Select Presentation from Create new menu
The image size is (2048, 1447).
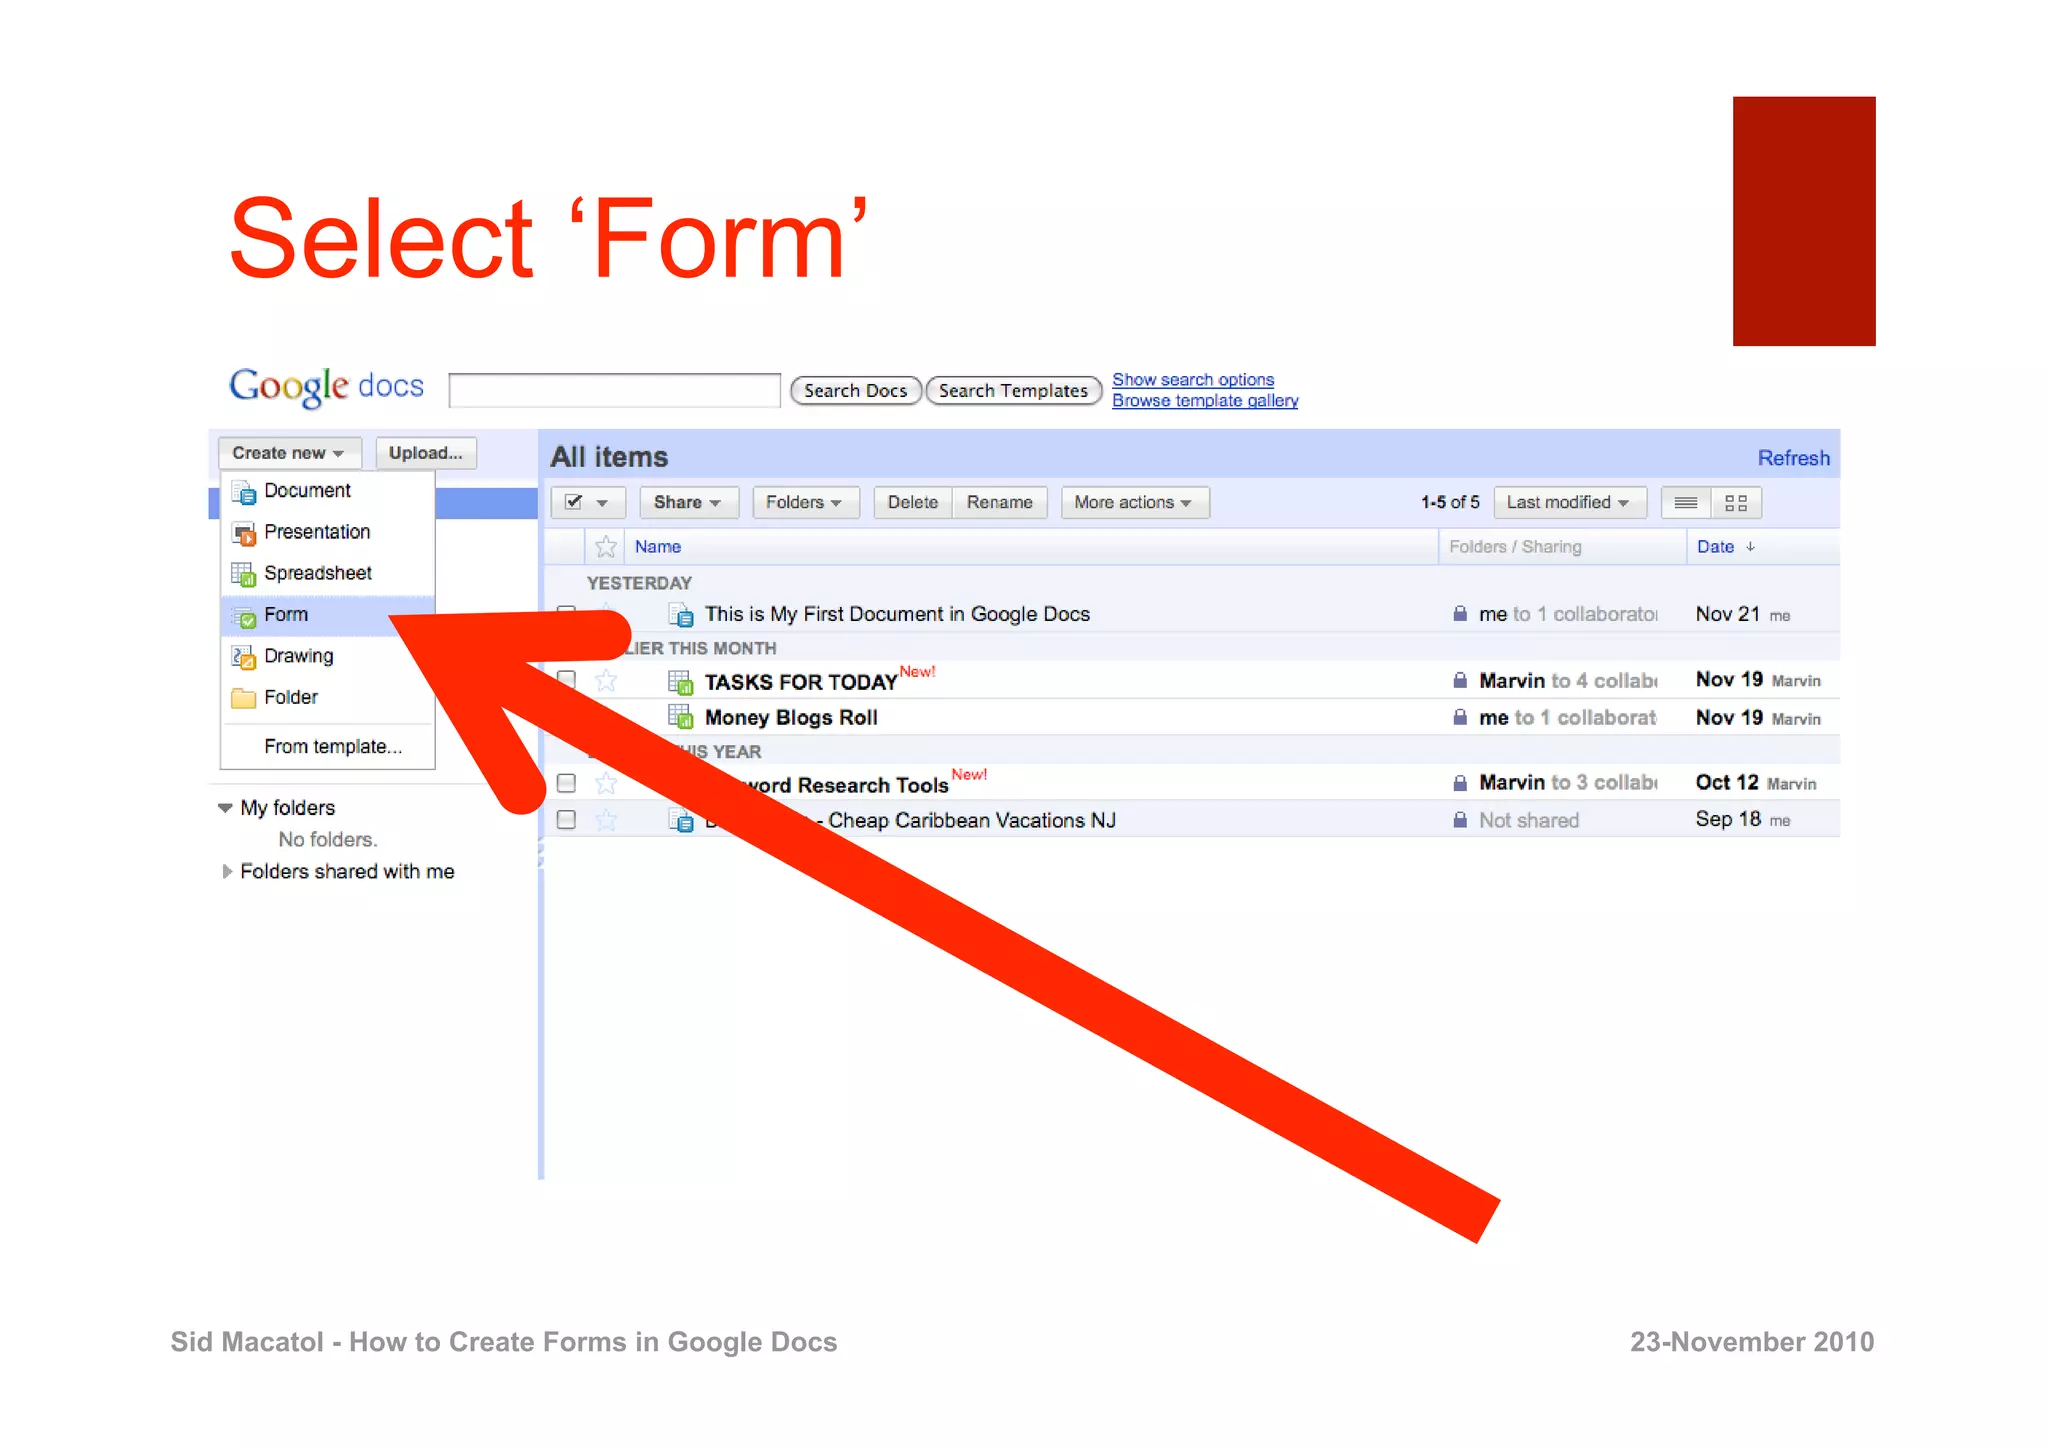pyautogui.click(x=327, y=532)
